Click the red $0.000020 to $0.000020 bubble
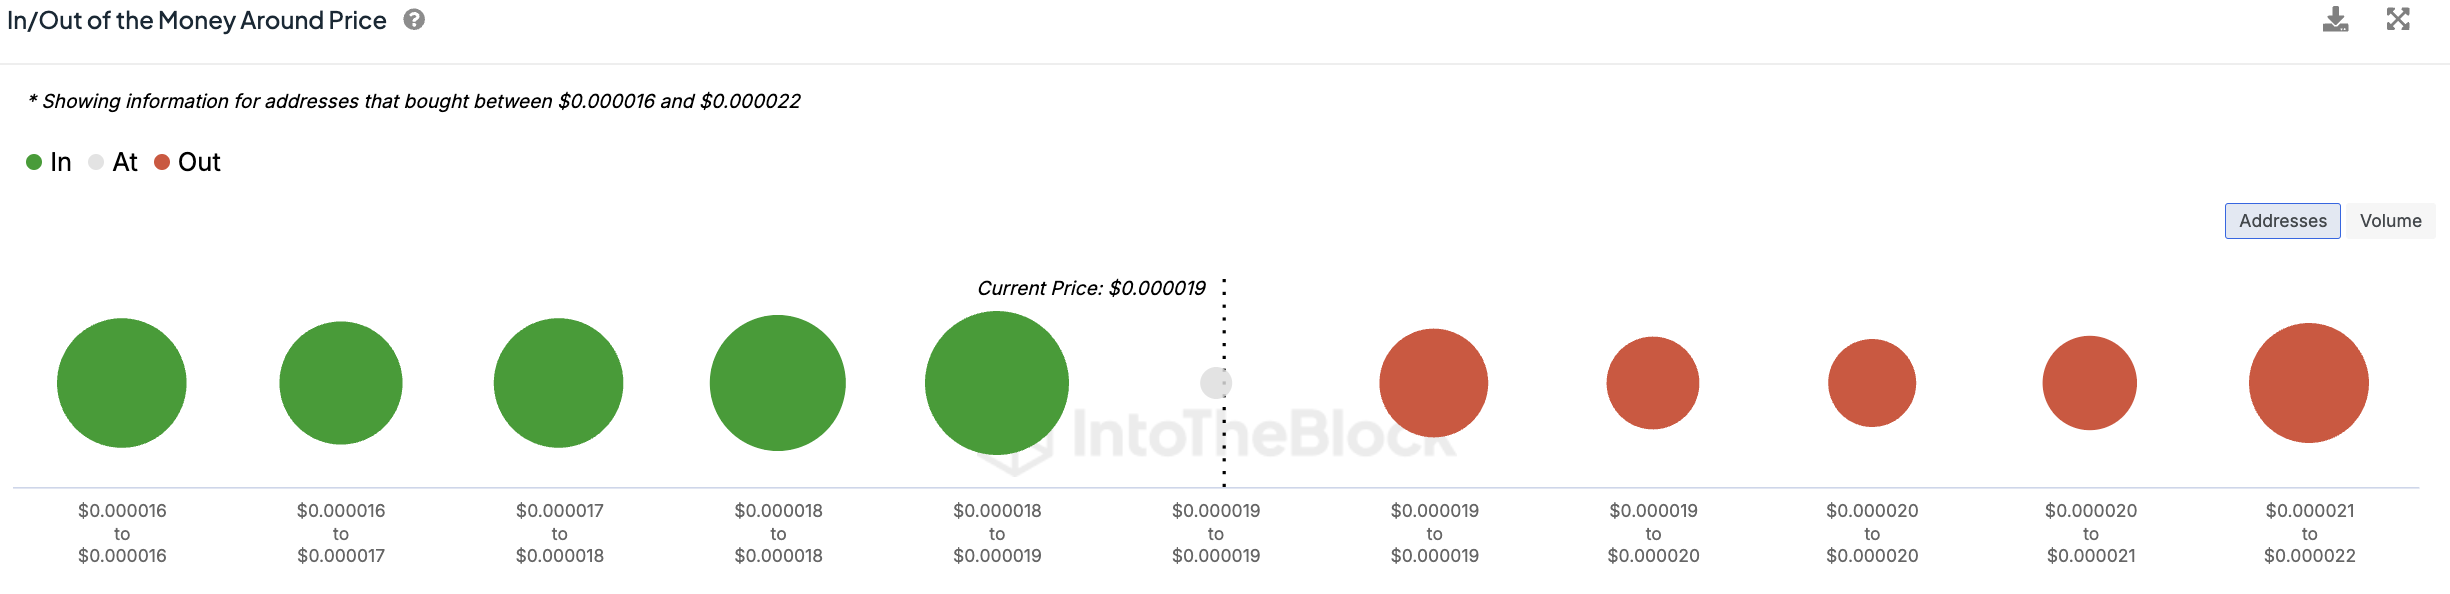 1871,383
